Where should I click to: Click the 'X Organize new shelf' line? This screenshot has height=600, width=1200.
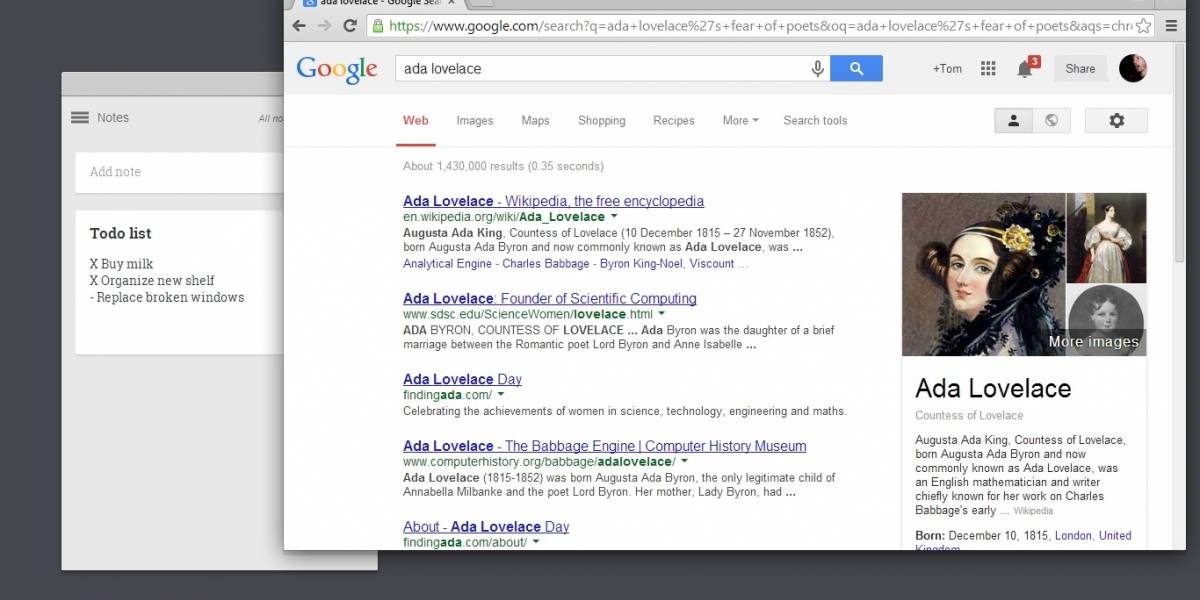pos(152,281)
